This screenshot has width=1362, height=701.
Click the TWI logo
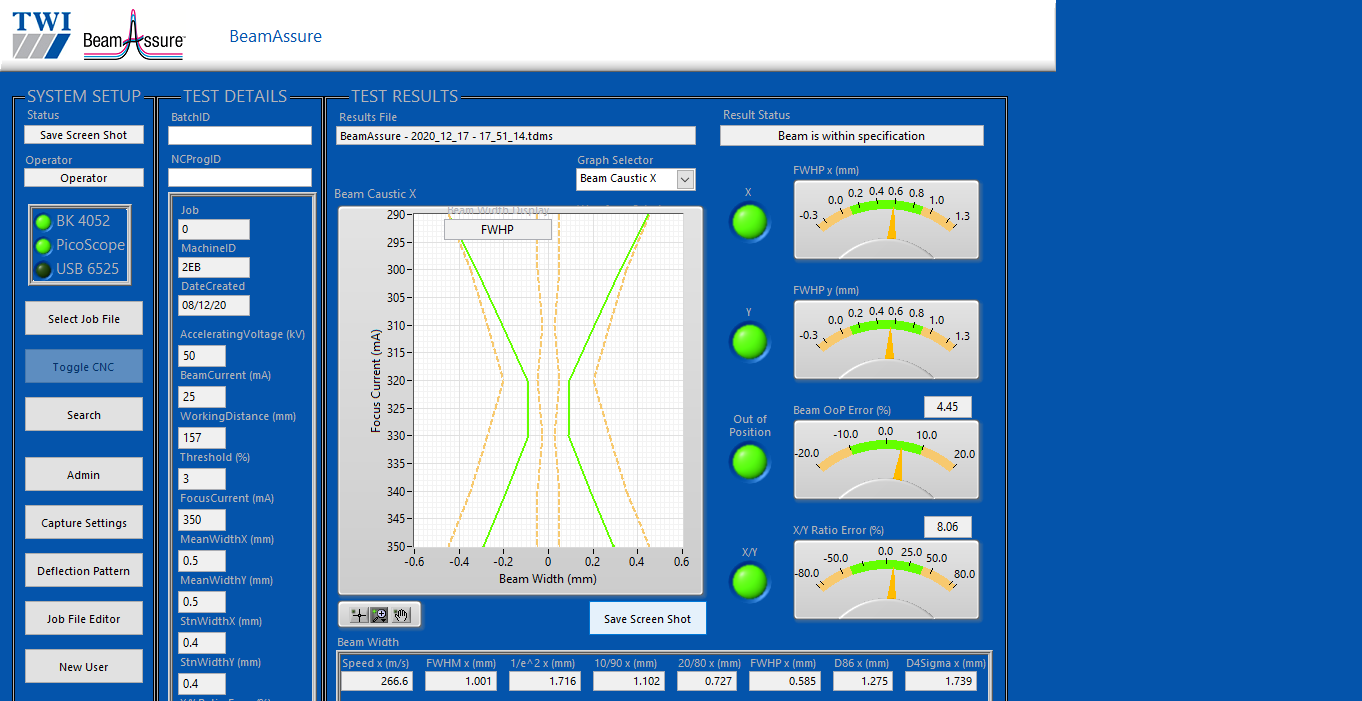coord(42,35)
